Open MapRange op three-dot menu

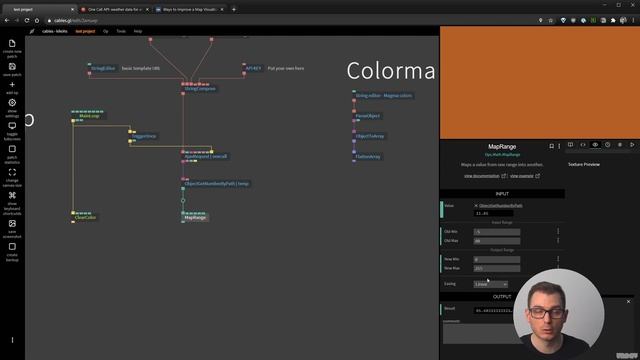[559, 146]
